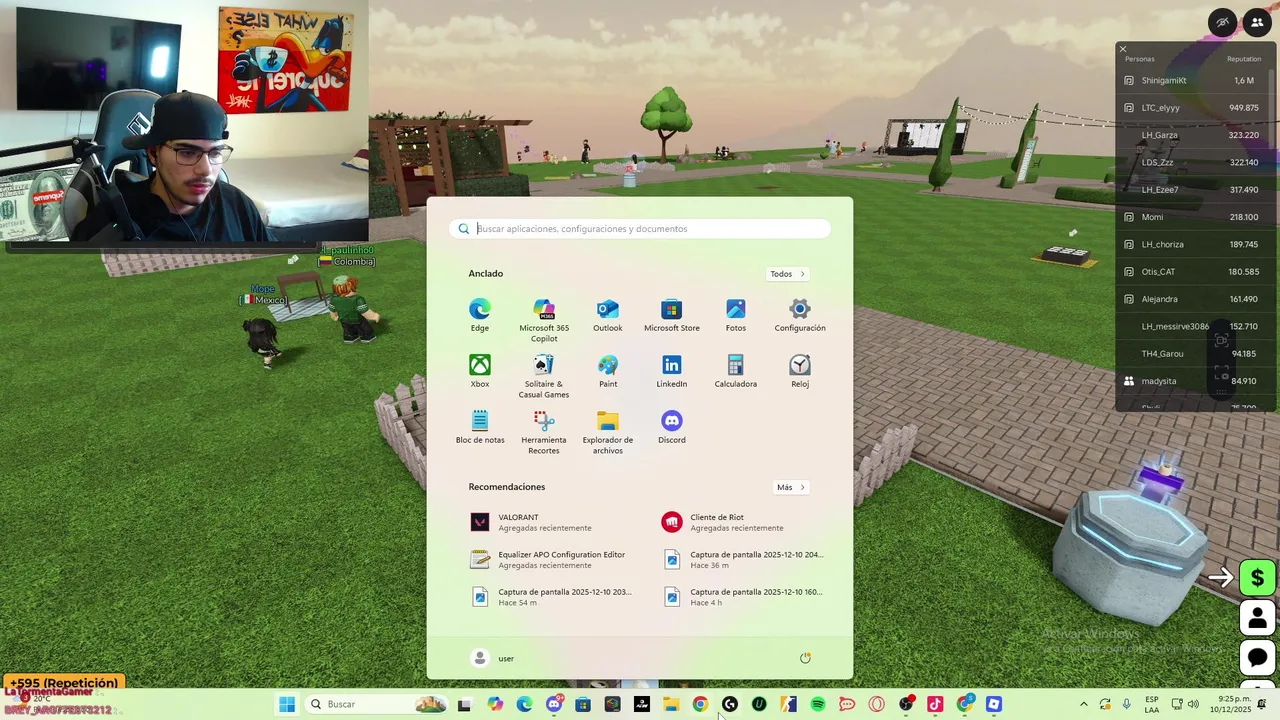Open Spotify from the taskbar

[818, 704]
